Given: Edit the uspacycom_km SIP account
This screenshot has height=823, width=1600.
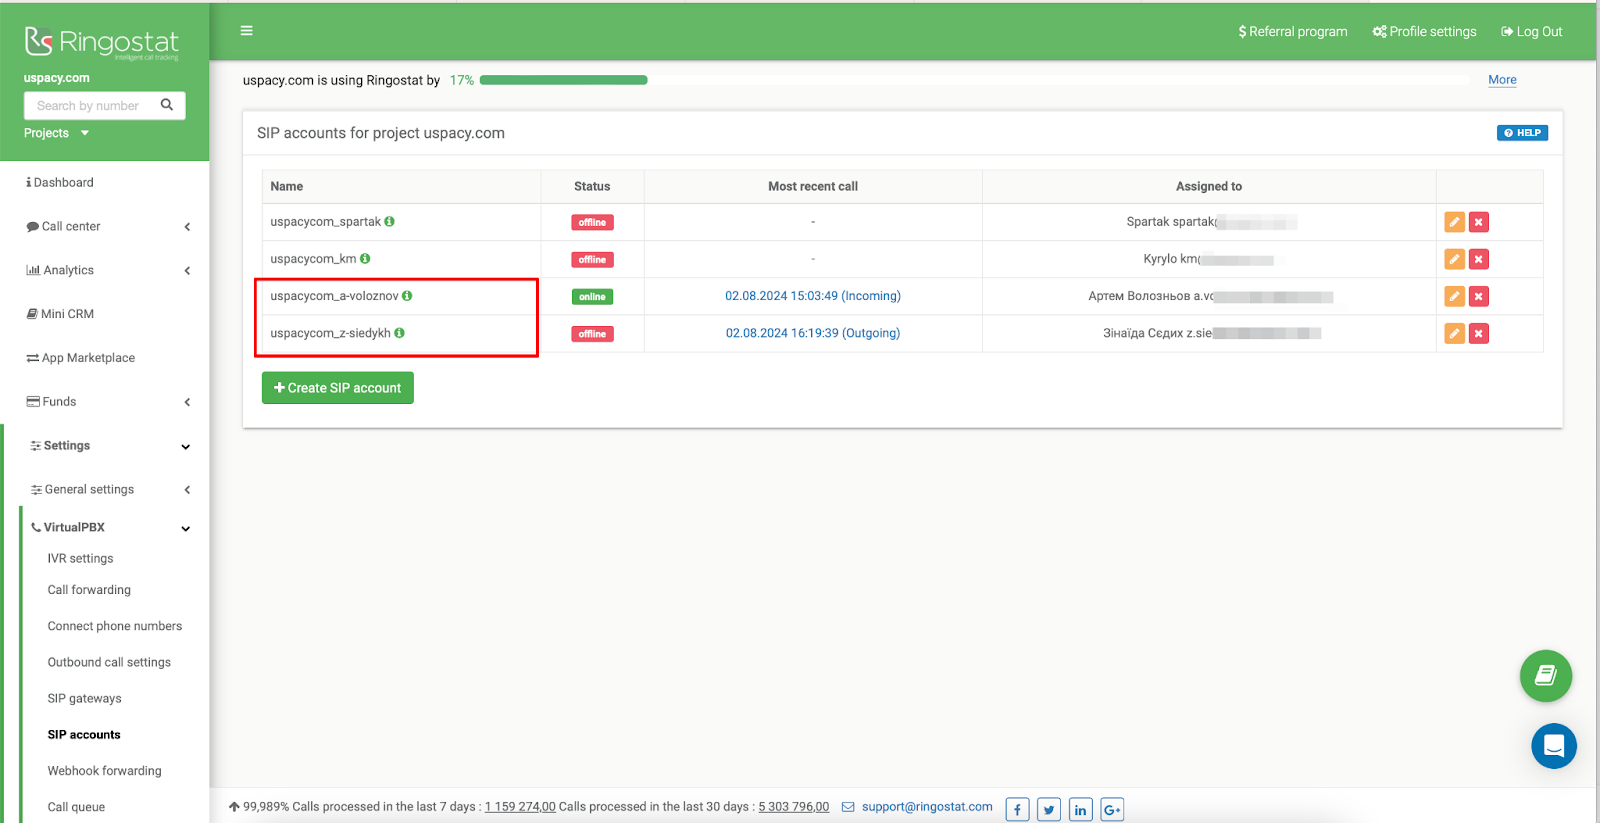Looking at the screenshot, I should (1454, 259).
